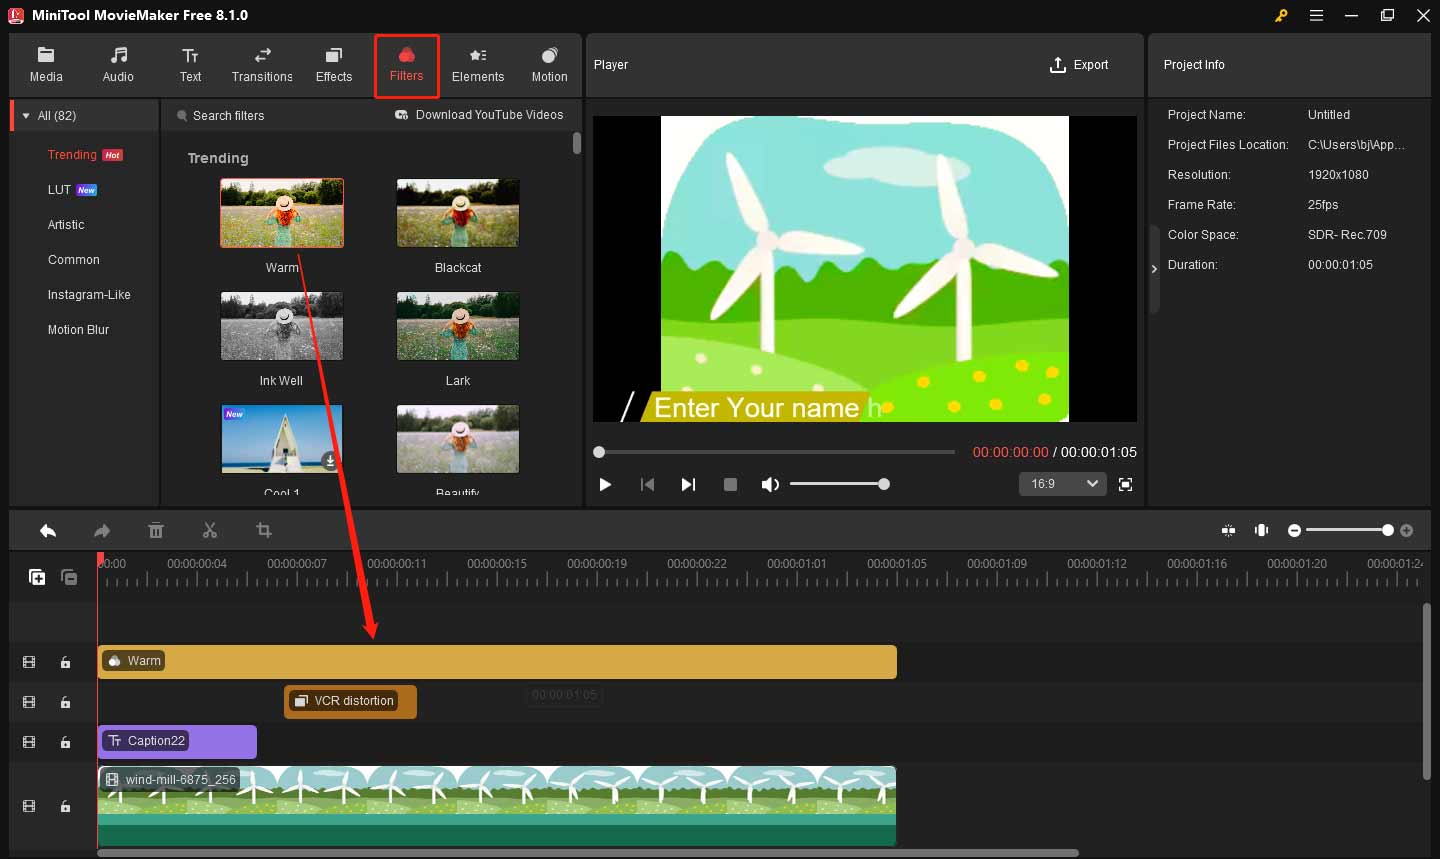Select the Warm filter clip on timeline
The image size is (1440, 859).
point(497,662)
